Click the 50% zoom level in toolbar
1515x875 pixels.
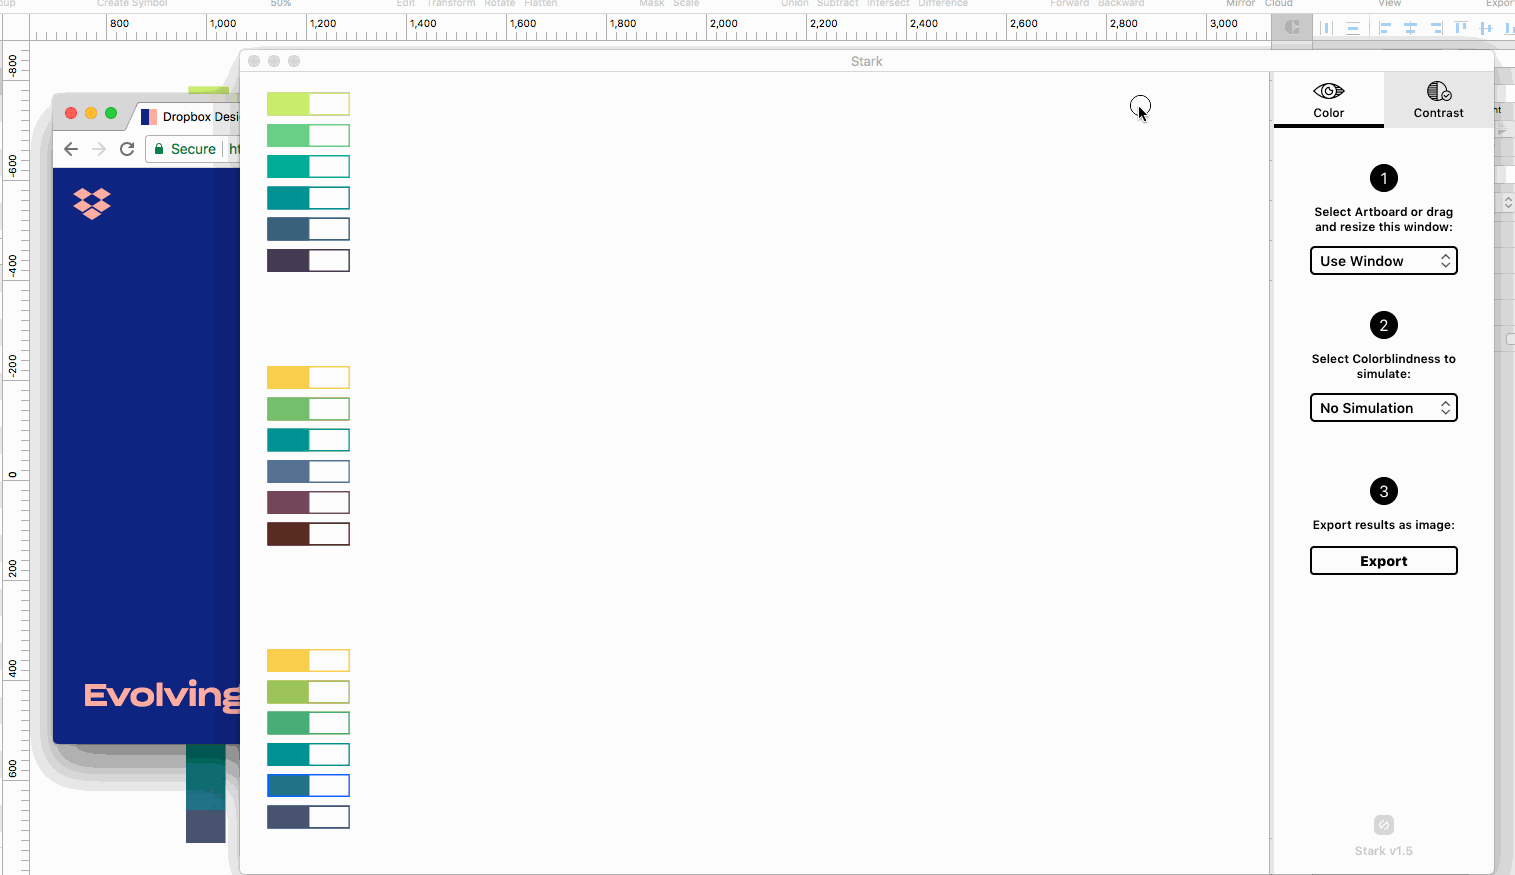(x=281, y=4)
